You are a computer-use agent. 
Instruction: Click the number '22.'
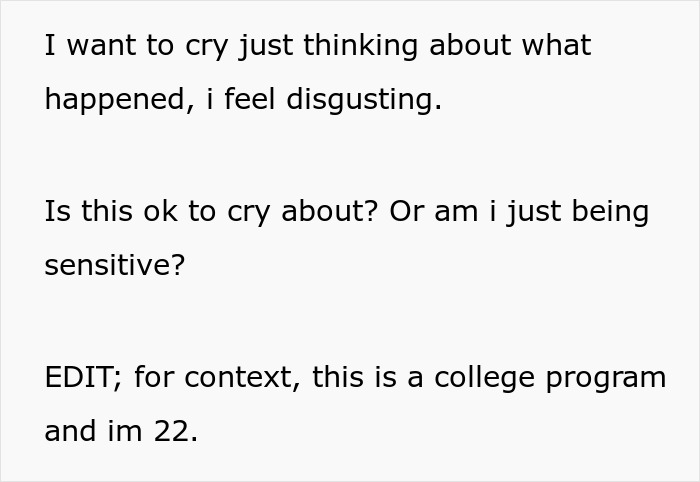(175, 432)
